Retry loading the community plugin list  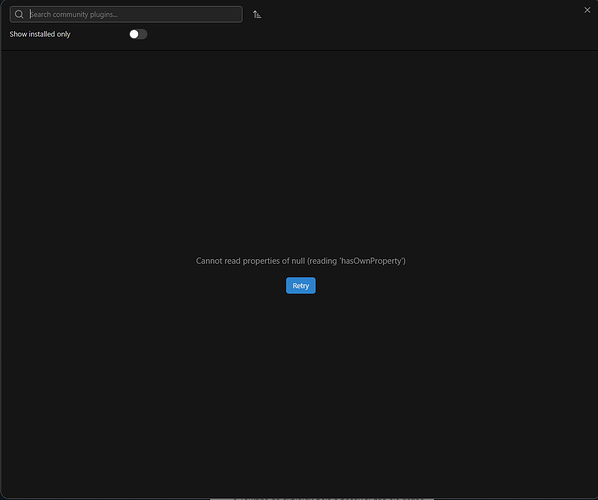click(x=301, y=286)
